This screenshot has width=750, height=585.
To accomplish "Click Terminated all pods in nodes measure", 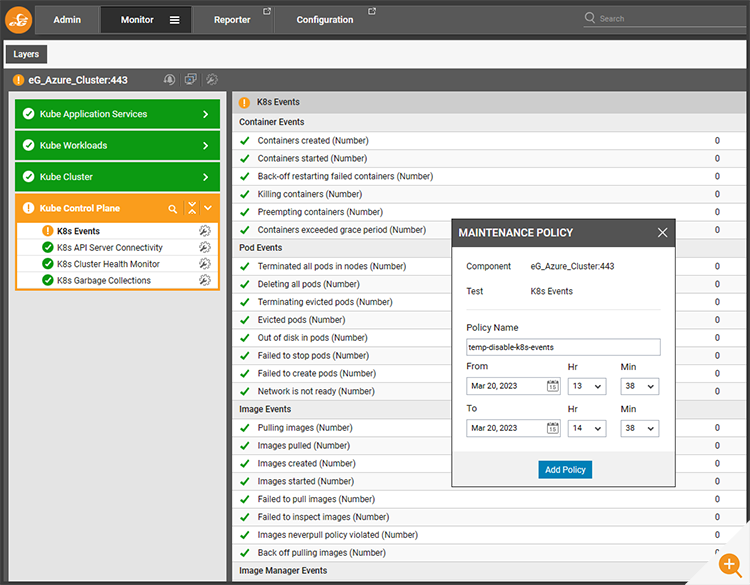I will (332, 266).
